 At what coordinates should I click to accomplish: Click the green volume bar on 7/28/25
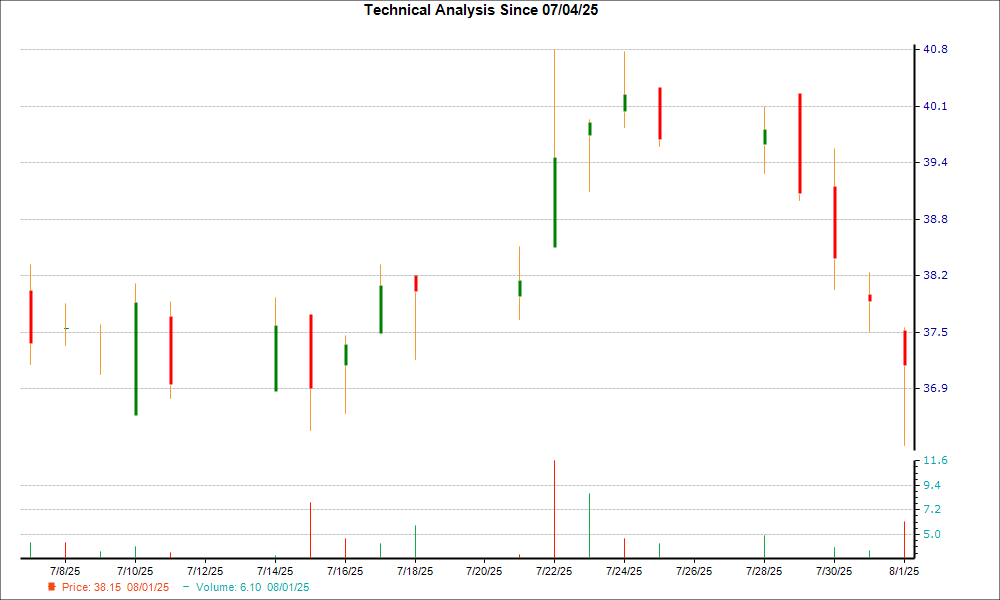pyautogui.click(x=764, y=547)
